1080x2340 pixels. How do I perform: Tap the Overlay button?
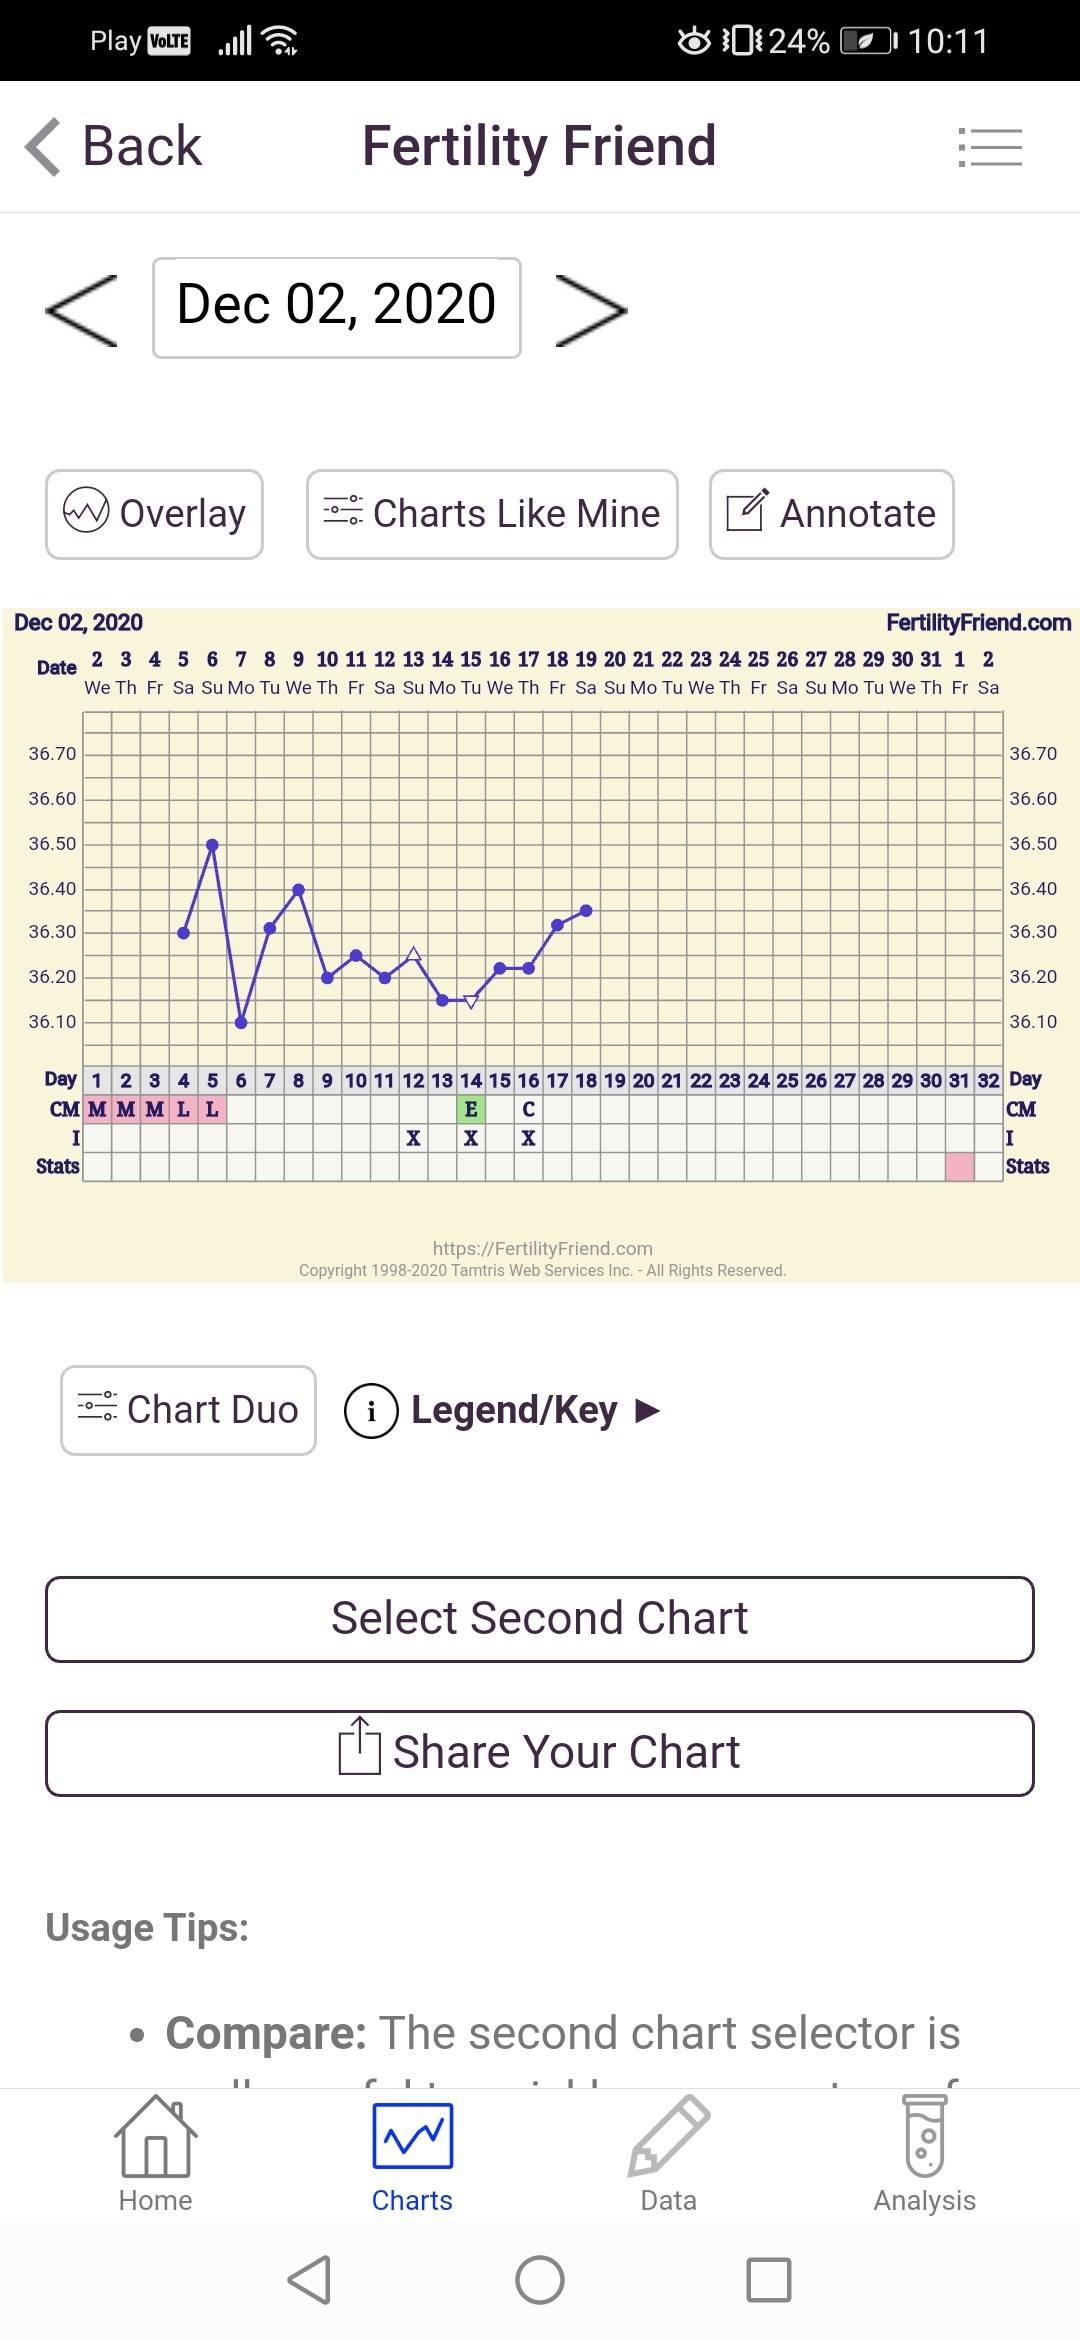[x=154, y=514]
